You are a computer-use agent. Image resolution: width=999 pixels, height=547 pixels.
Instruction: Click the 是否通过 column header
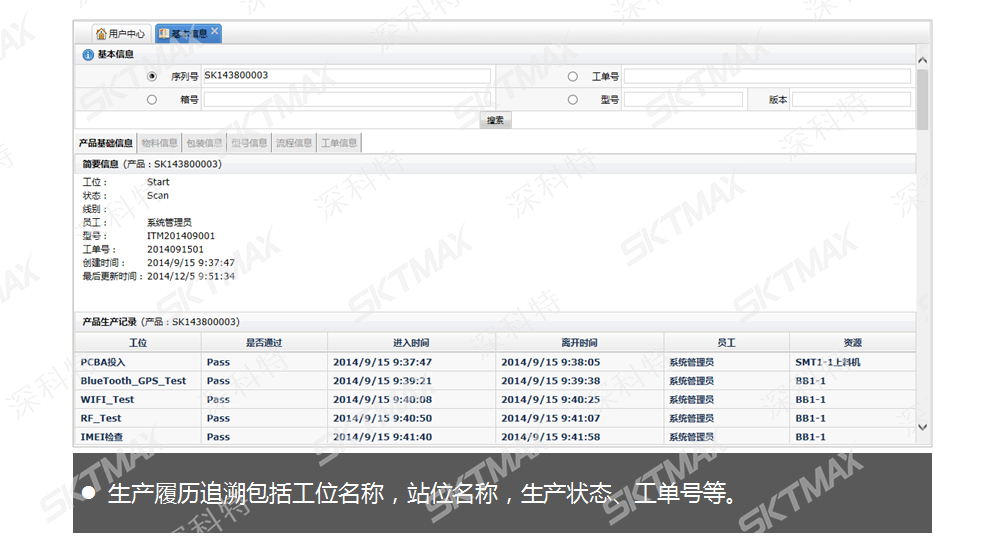[264, 343]
